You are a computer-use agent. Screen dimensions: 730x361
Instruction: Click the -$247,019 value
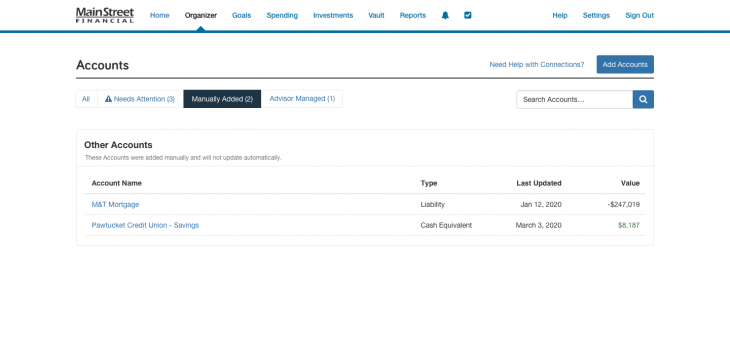(x=624, y=204)
